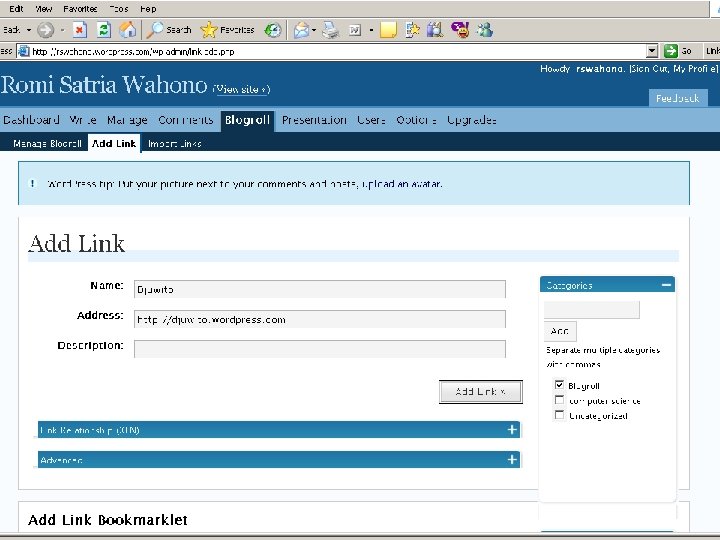720x540 pixels.
Task: Click the Add button under Categories
Action: [560, 331]
